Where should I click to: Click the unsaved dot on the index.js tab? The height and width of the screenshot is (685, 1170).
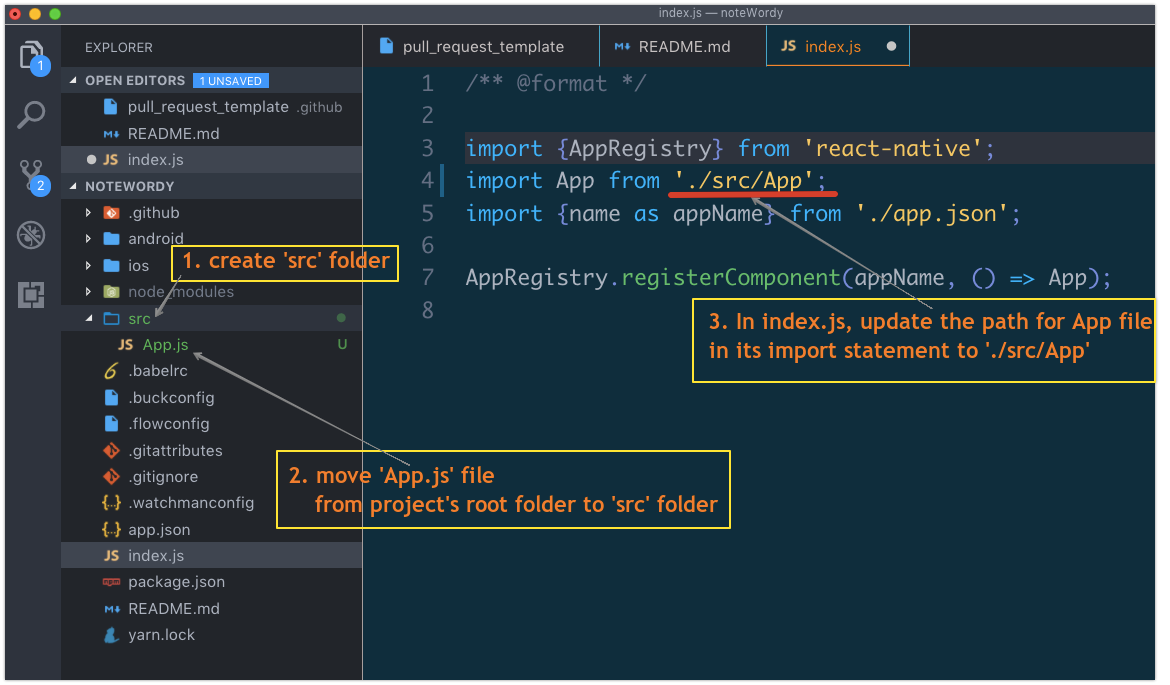[x=892, y=45]
